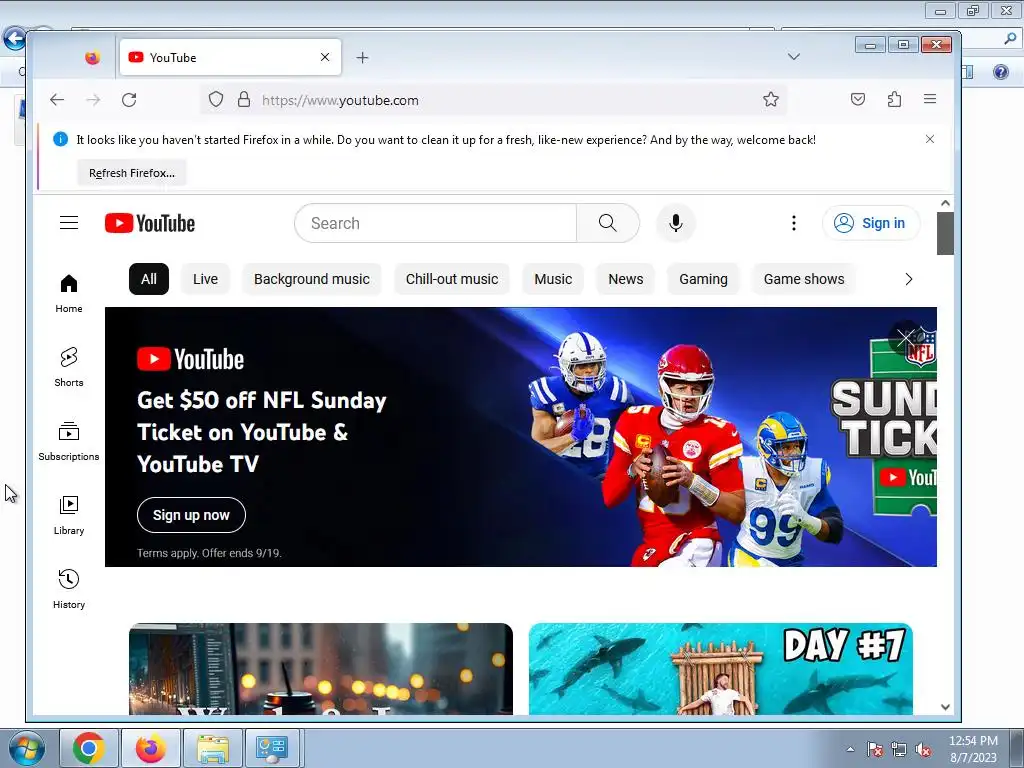The image size is (1024, 768).
Task: Open Action Center flag tray icon
Action: click(x=875, y=750)
